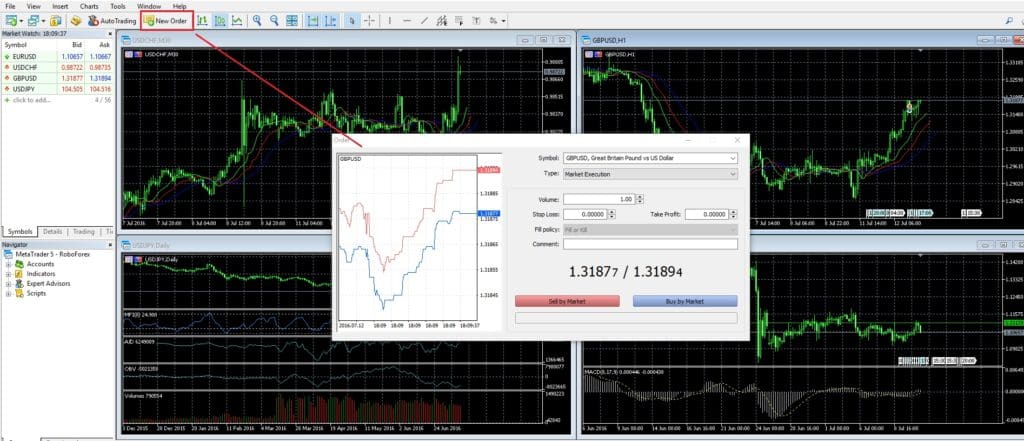The image size is (1024, 441).
Task: Switch to Details tab in Market Watch
Action: (x=52, y=231)
